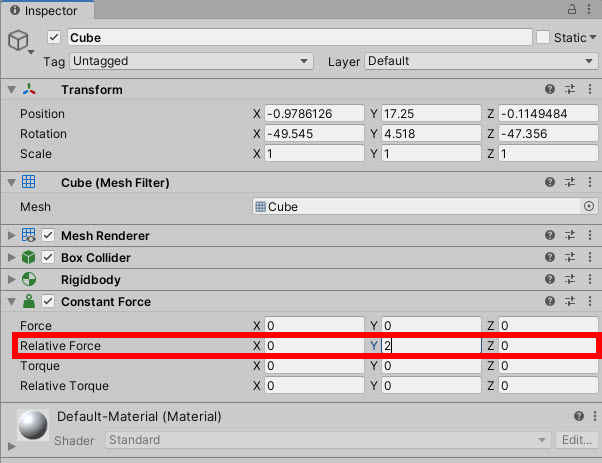The width and height of the screenshot is (602, 463).
Task: Open Transform presets selector
Action: 570,89
